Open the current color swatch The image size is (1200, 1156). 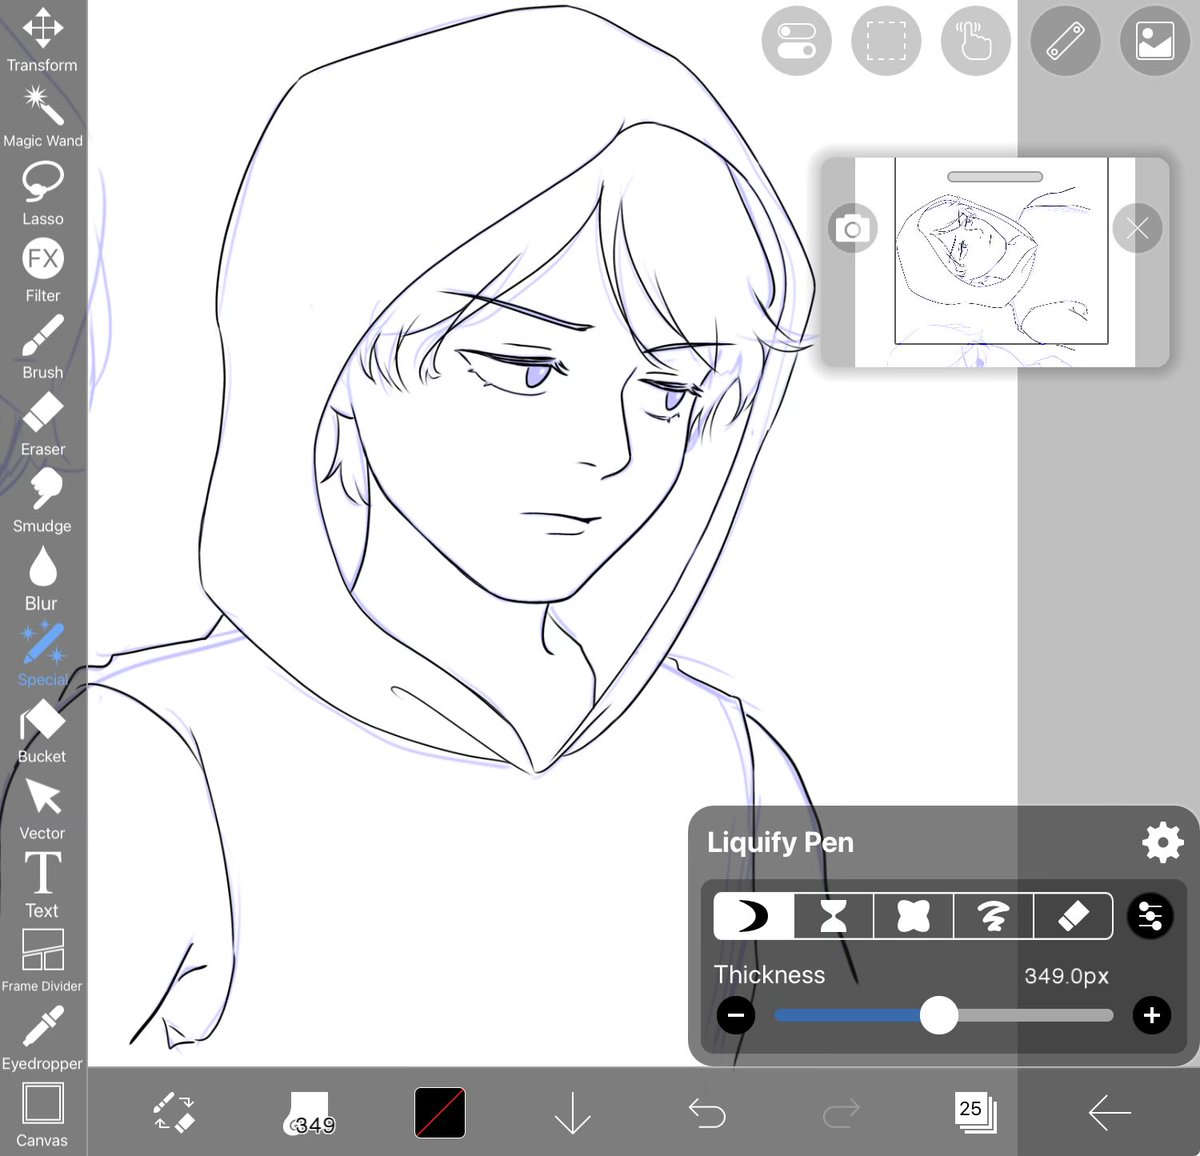(x=440, y=1112)
